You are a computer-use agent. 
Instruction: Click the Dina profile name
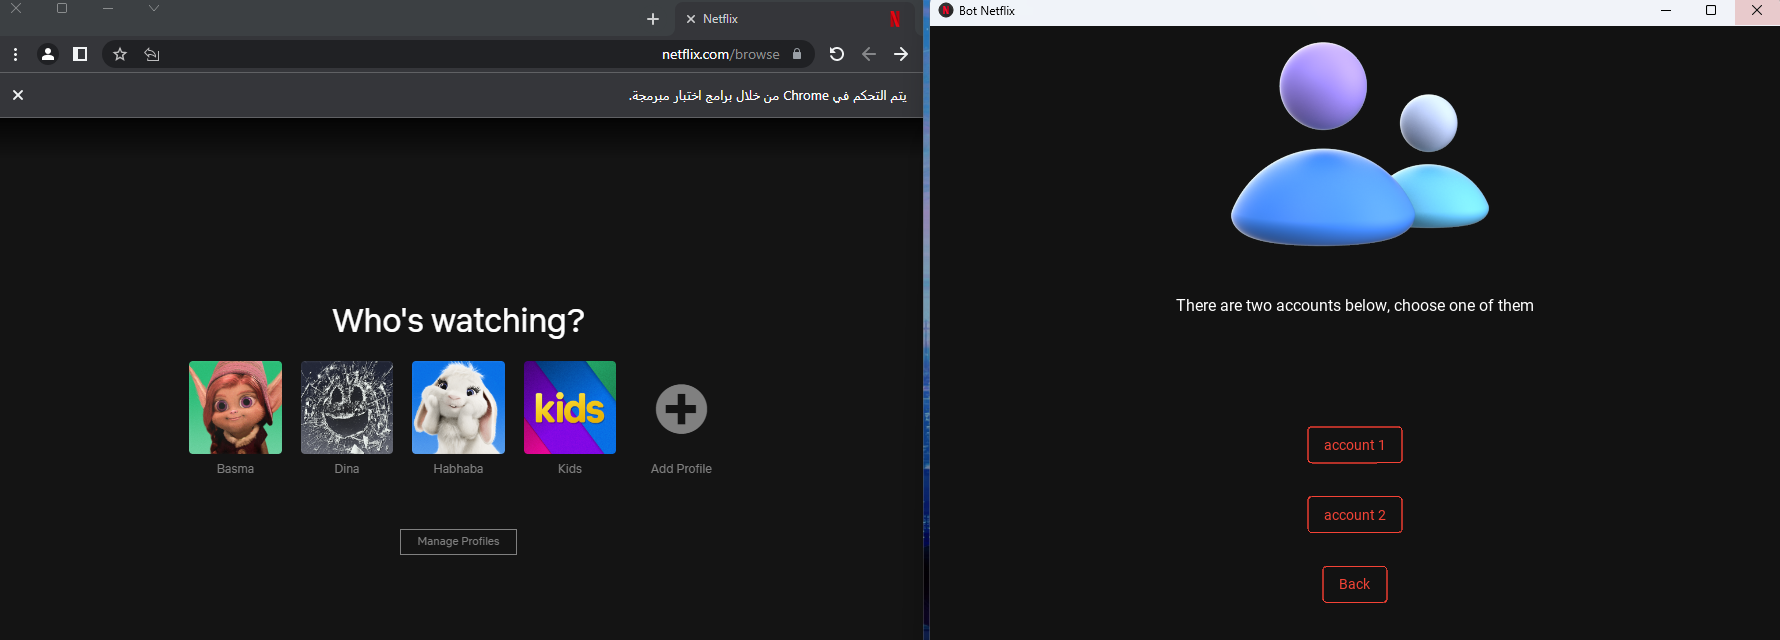(x=347, y=469)
